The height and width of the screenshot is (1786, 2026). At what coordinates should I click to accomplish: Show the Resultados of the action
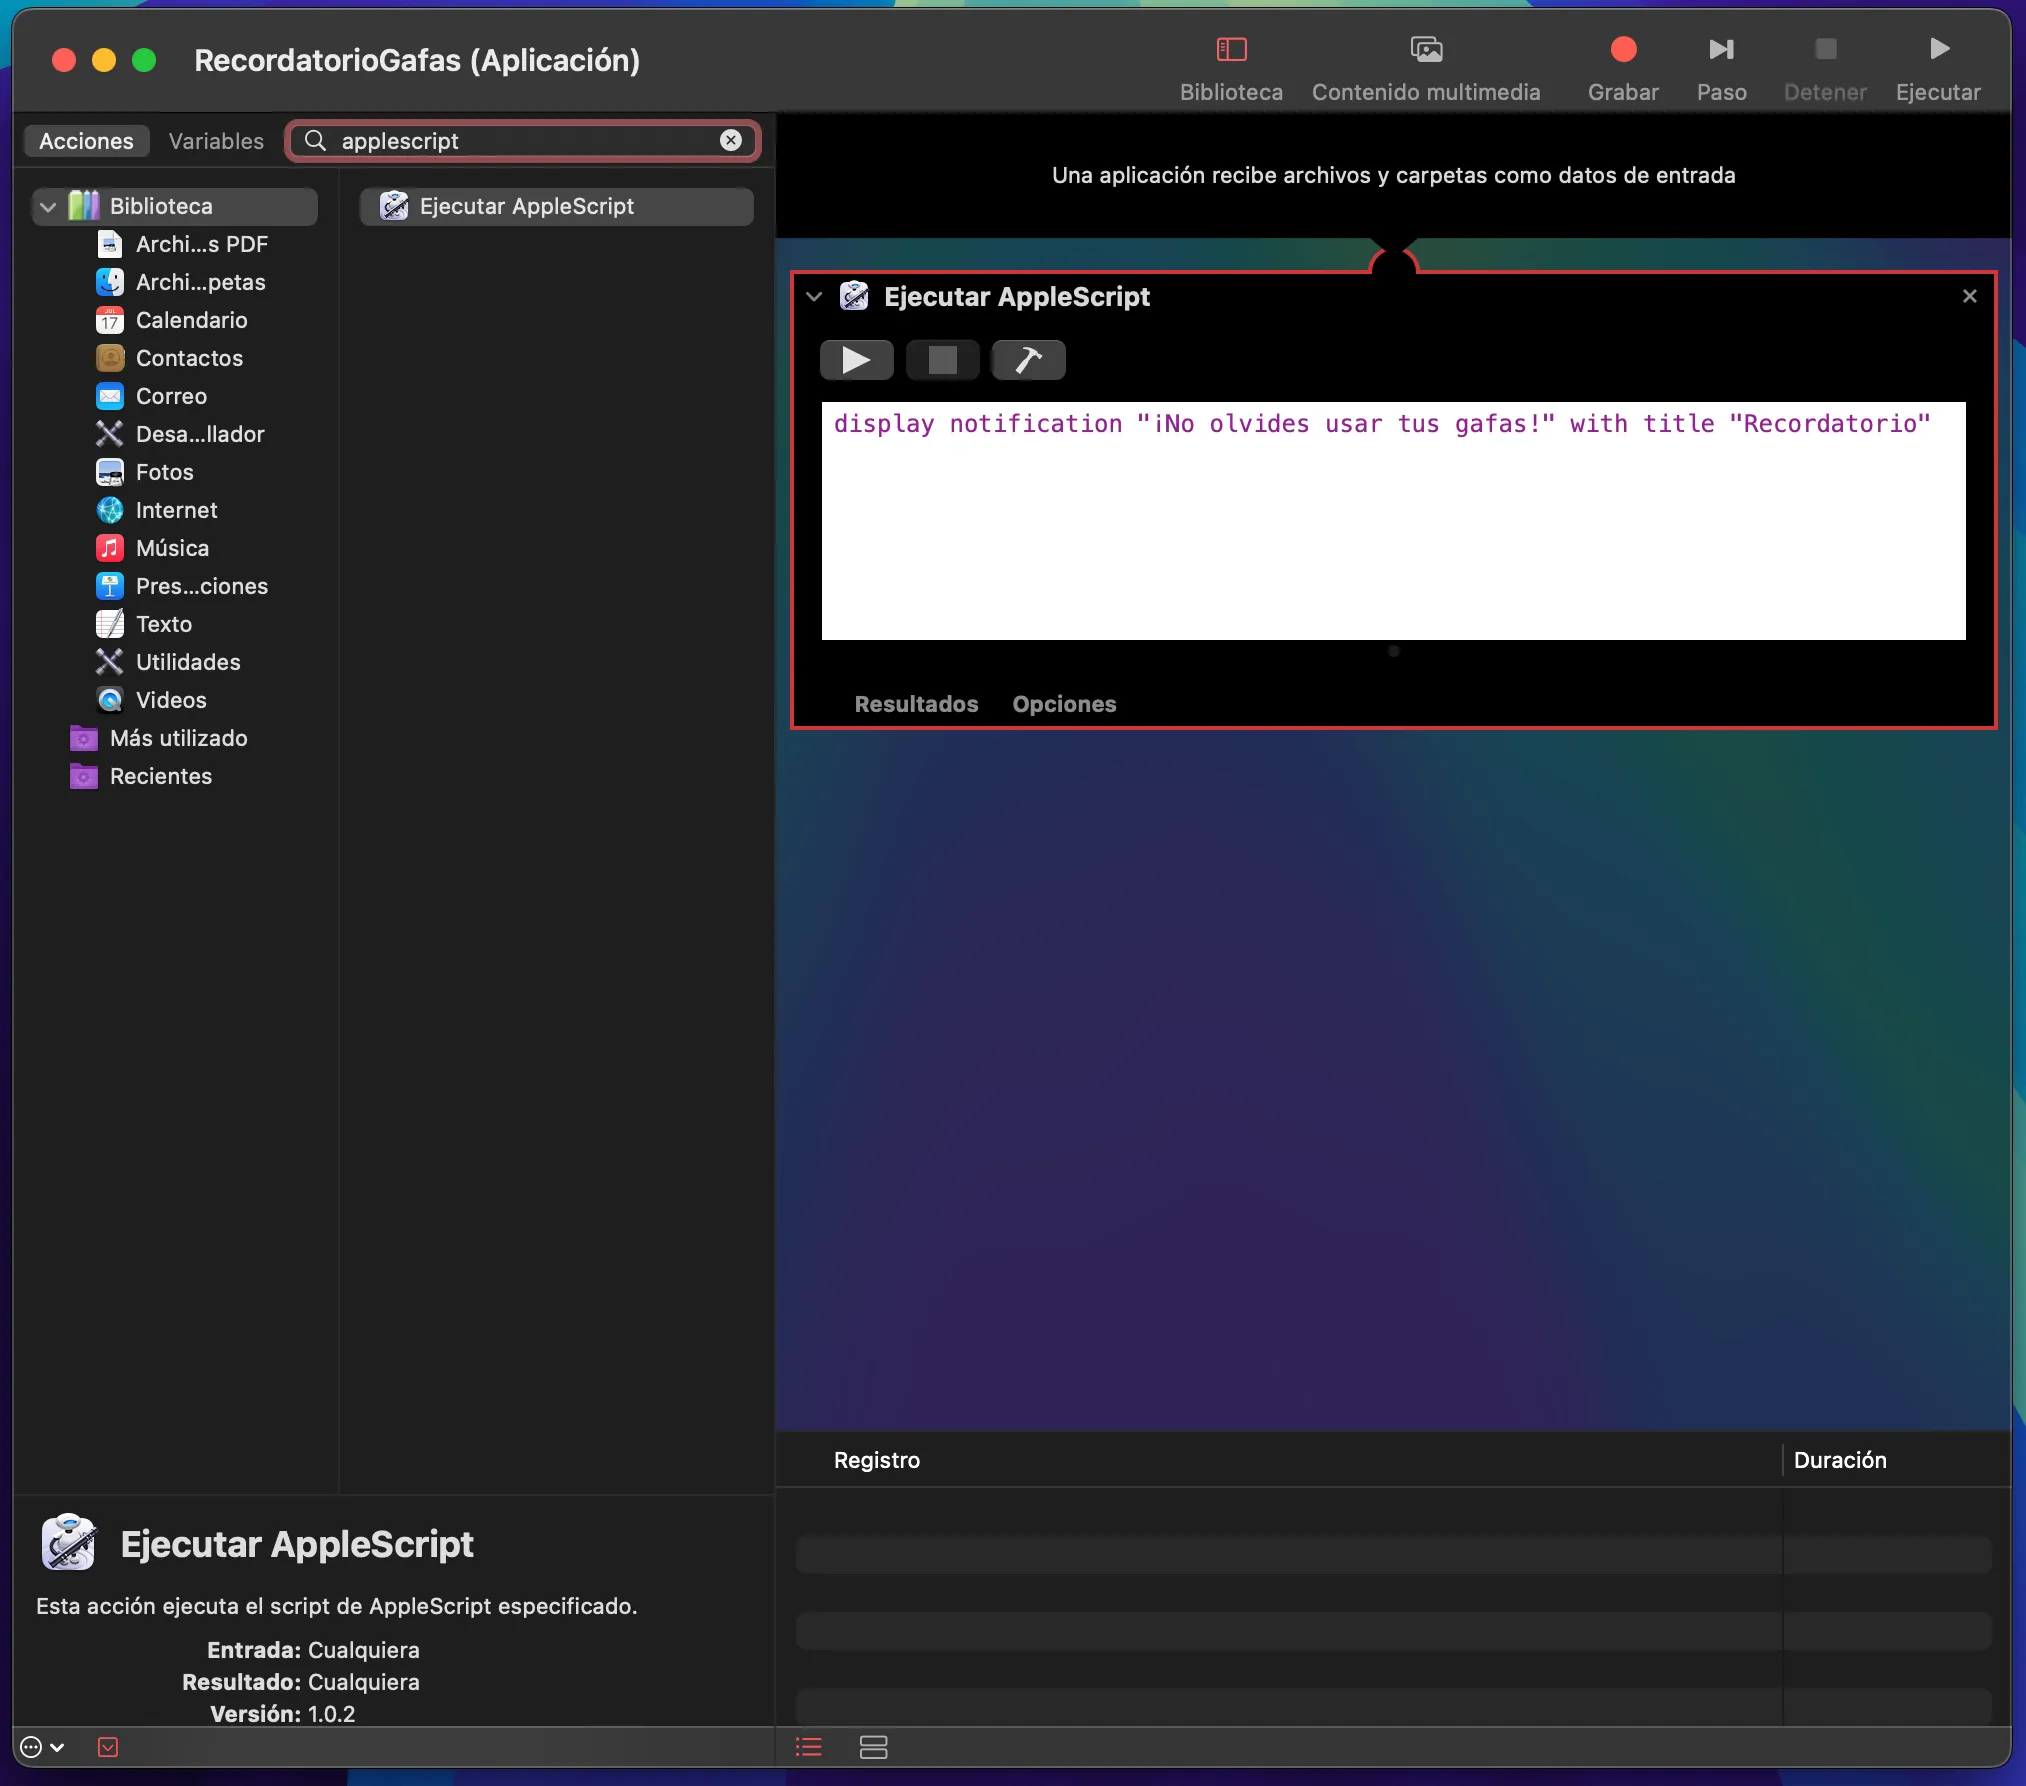point(916,704)
